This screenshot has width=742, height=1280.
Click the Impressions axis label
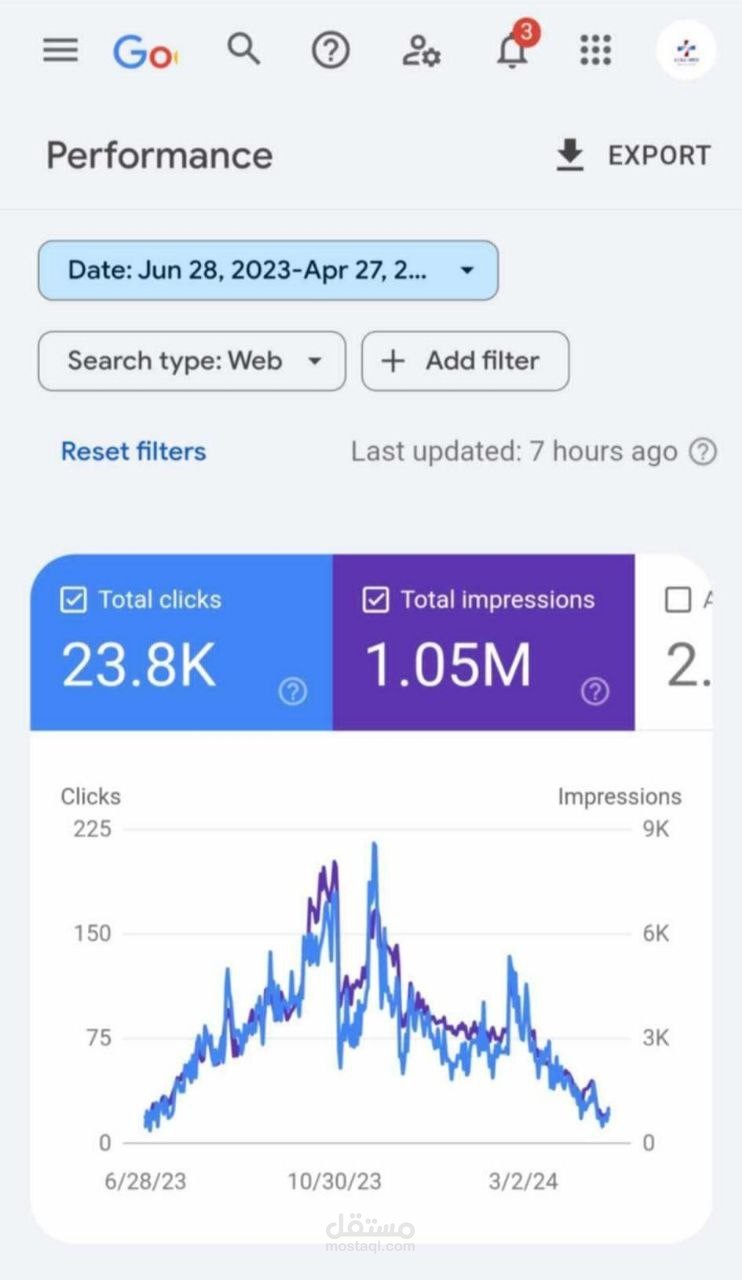click(x=619, y=797)
